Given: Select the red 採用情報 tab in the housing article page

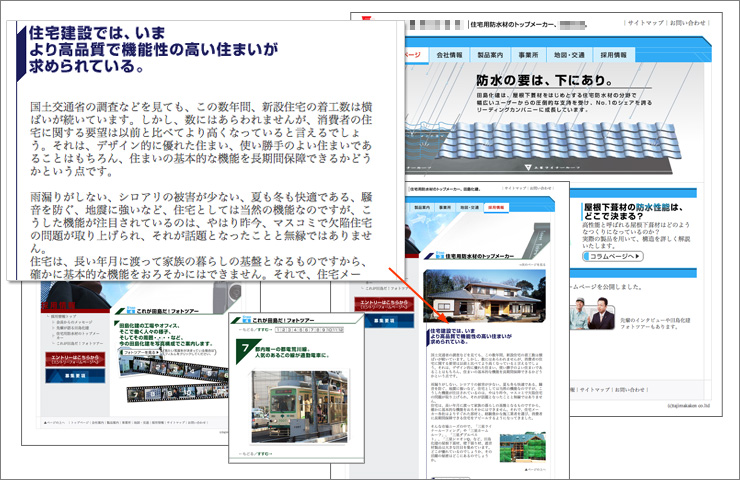Looking at the screenshot, I should [496, 207].
